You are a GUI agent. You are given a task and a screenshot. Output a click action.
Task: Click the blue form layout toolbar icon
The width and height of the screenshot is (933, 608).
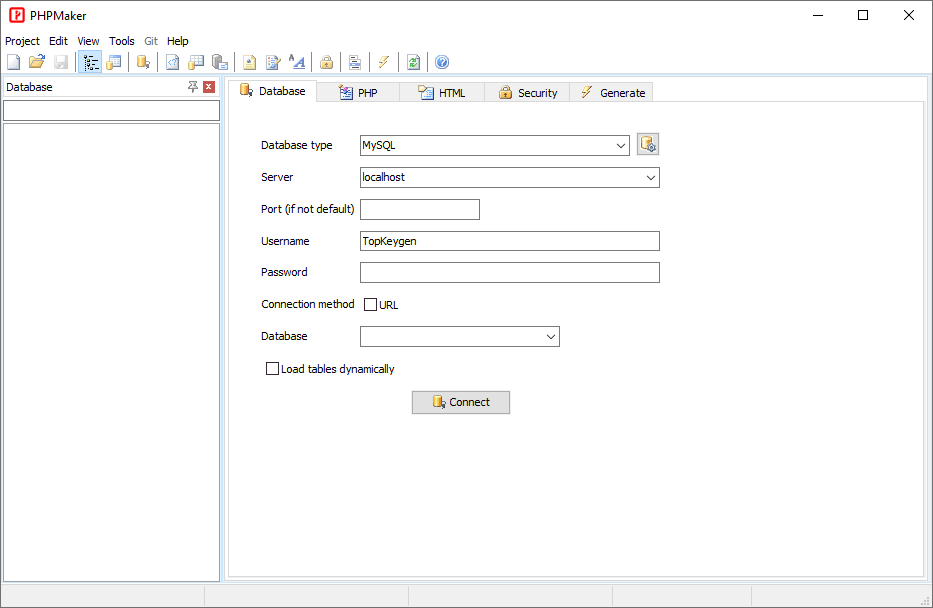point(355,62)
